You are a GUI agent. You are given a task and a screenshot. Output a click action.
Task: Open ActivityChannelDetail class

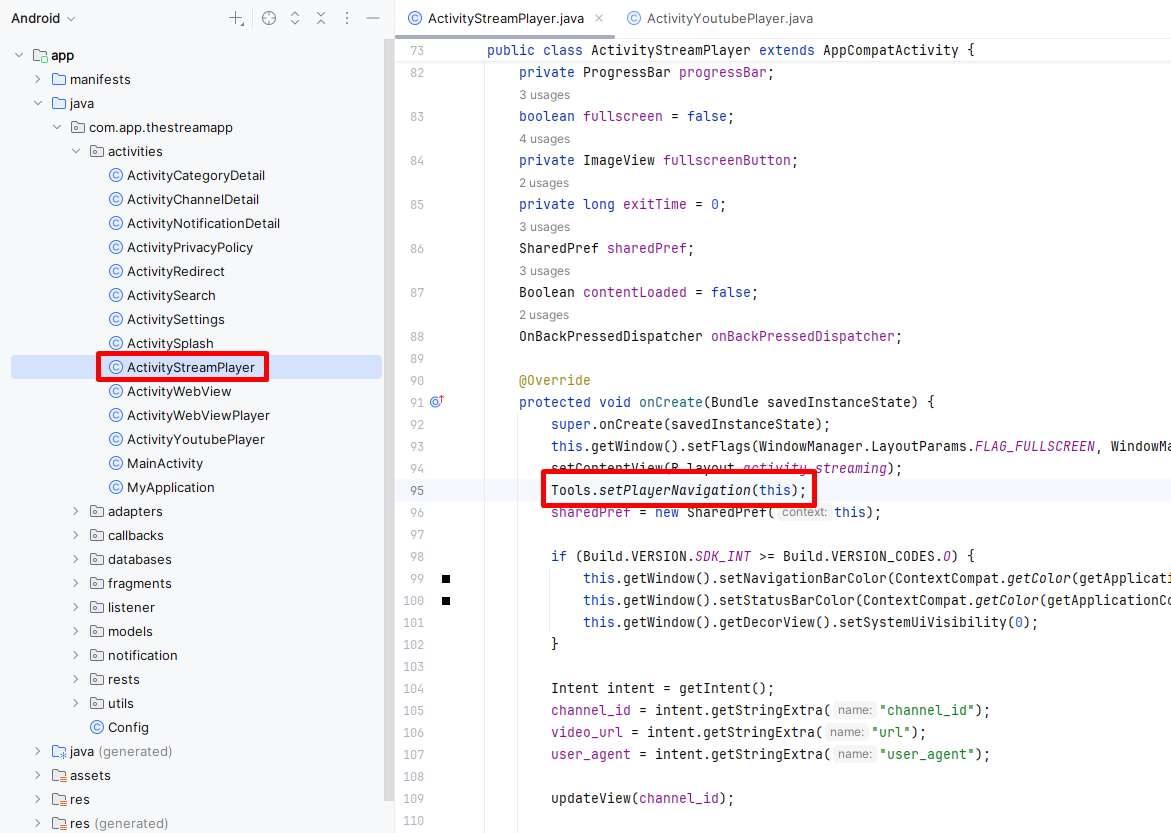(184, 199)
